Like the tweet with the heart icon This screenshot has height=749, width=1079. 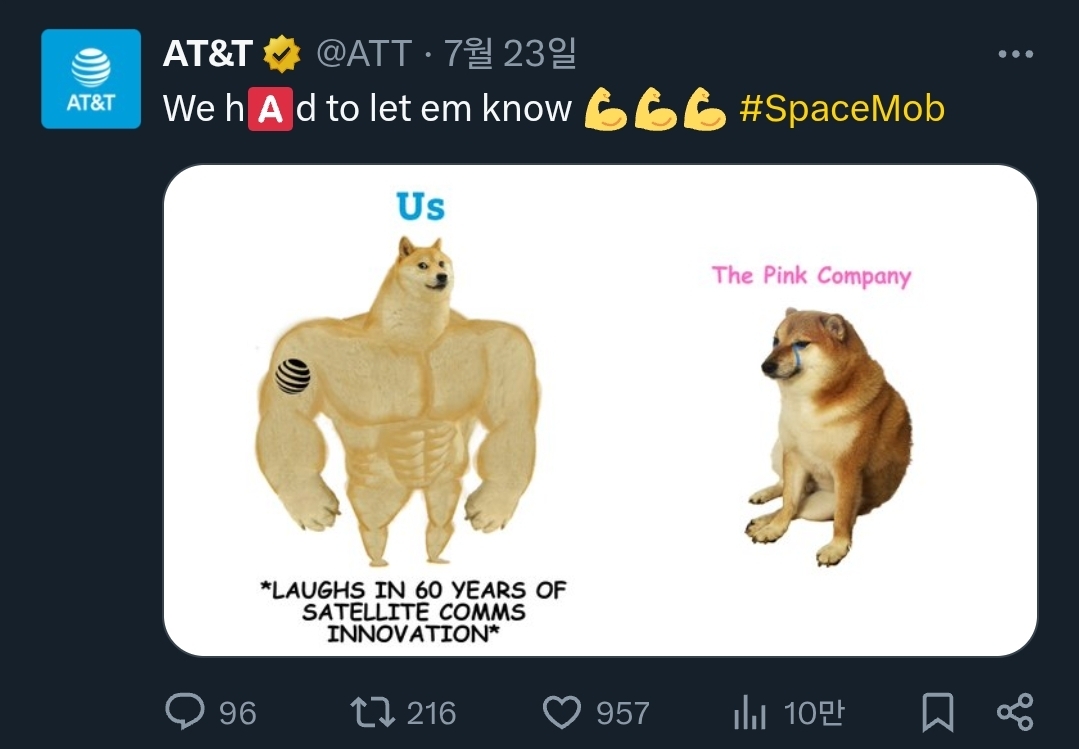point(562,712)
